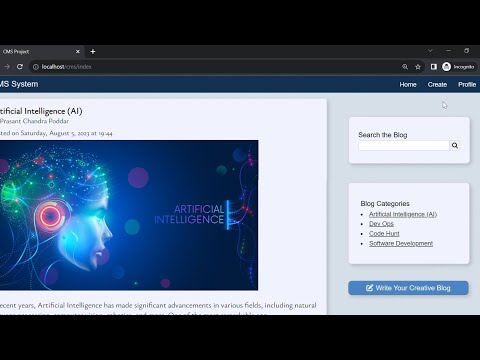The height and width of the screenshot is (360, 480).
Task: Close the CMS Project tab
Action: point(78,51)
